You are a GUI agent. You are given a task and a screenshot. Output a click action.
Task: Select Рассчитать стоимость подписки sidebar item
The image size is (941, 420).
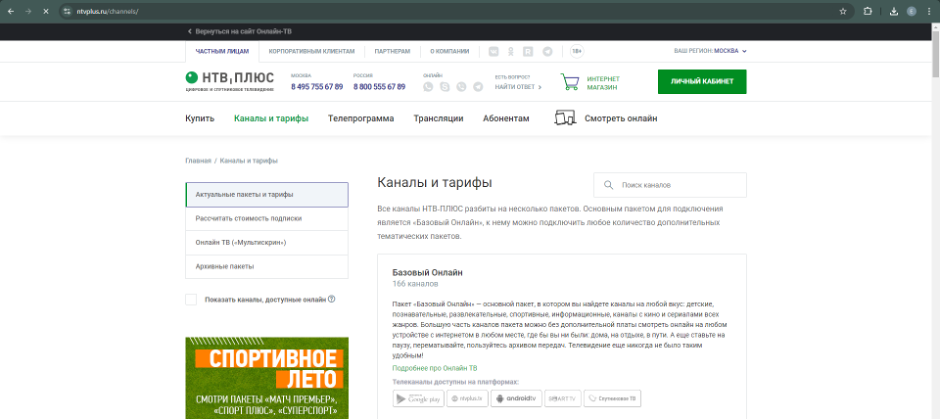(x=267, y=219)
